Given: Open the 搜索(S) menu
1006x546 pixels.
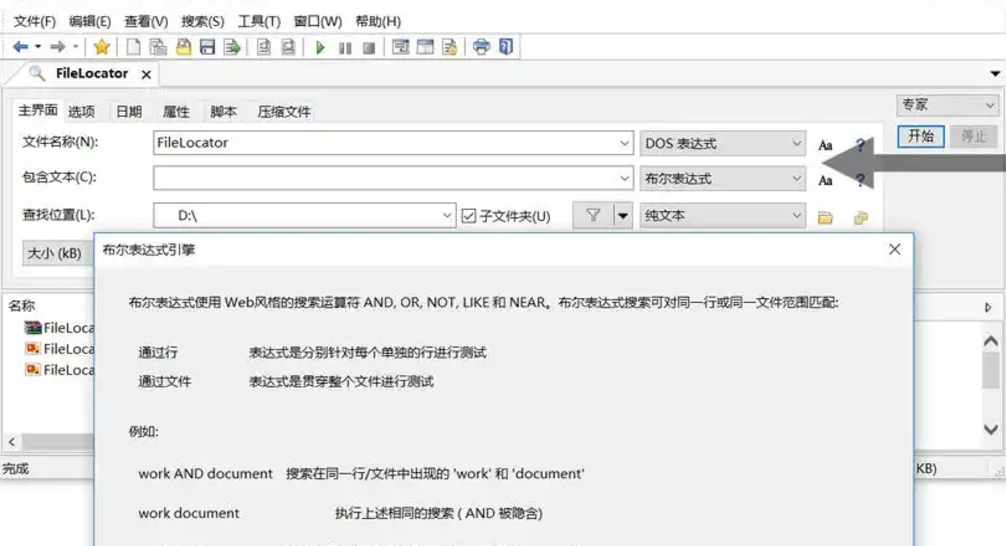Looking at the screenshot, I should click(203, 21).
